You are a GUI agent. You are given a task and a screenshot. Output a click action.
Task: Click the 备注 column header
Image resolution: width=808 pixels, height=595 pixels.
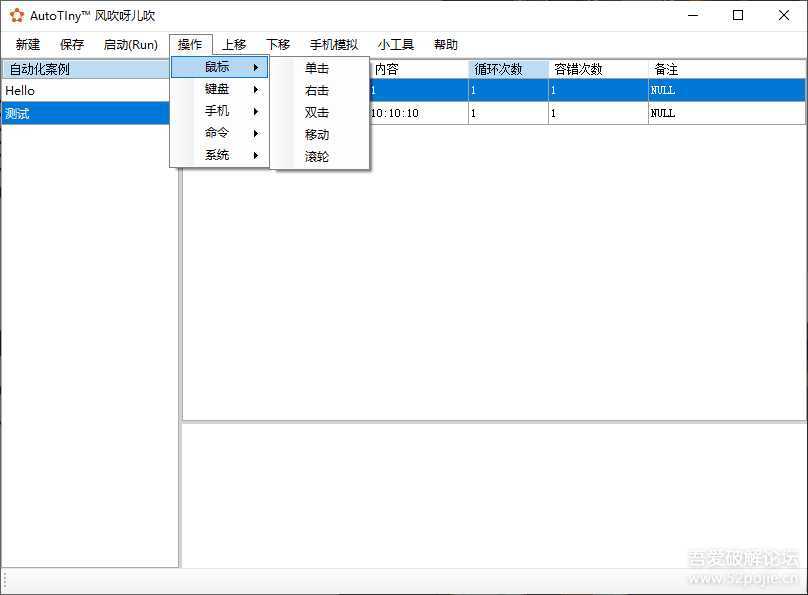click(665, 68)
